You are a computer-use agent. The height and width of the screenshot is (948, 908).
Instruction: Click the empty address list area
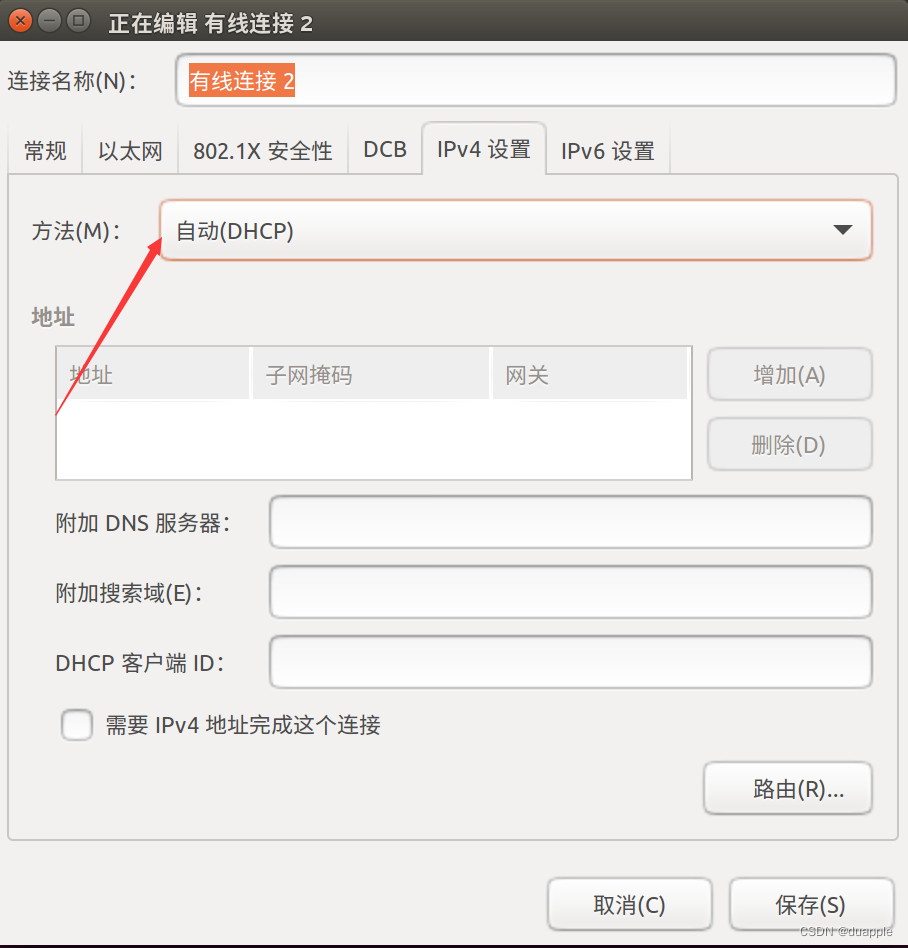(374, 439)
